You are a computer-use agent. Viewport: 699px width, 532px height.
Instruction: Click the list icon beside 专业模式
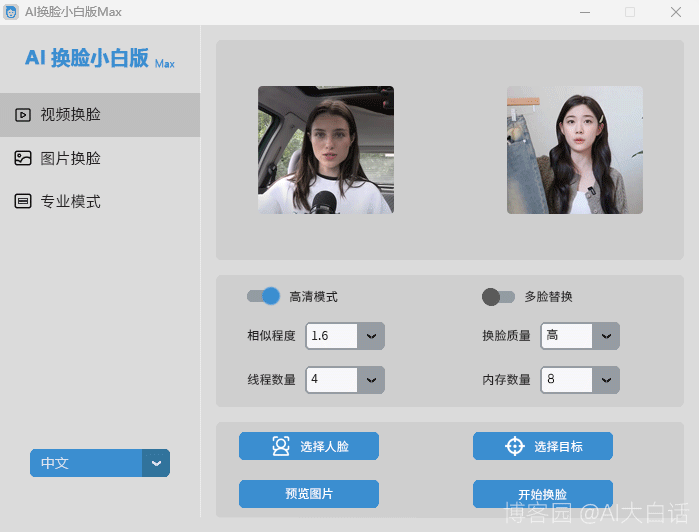pyautogui.click(x=23, y=202)
